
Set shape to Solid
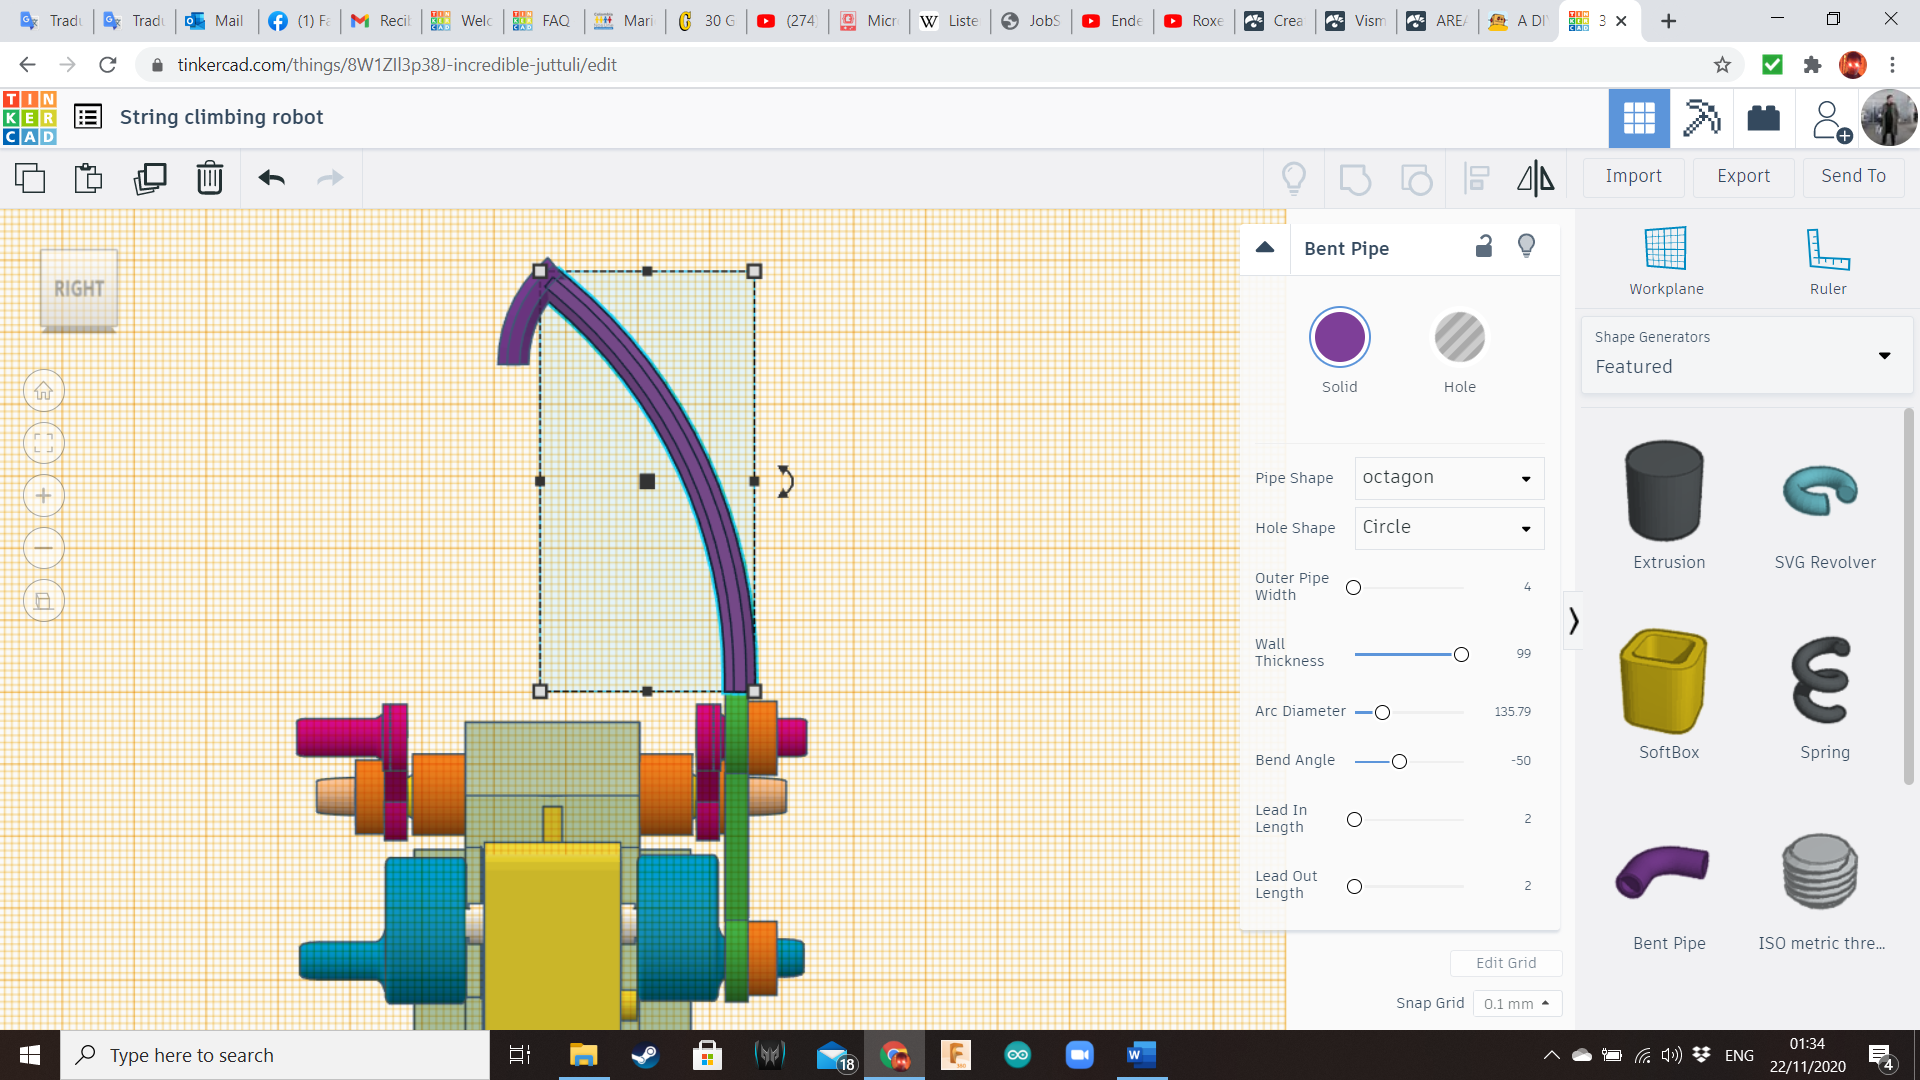[x=1339, y=338]
